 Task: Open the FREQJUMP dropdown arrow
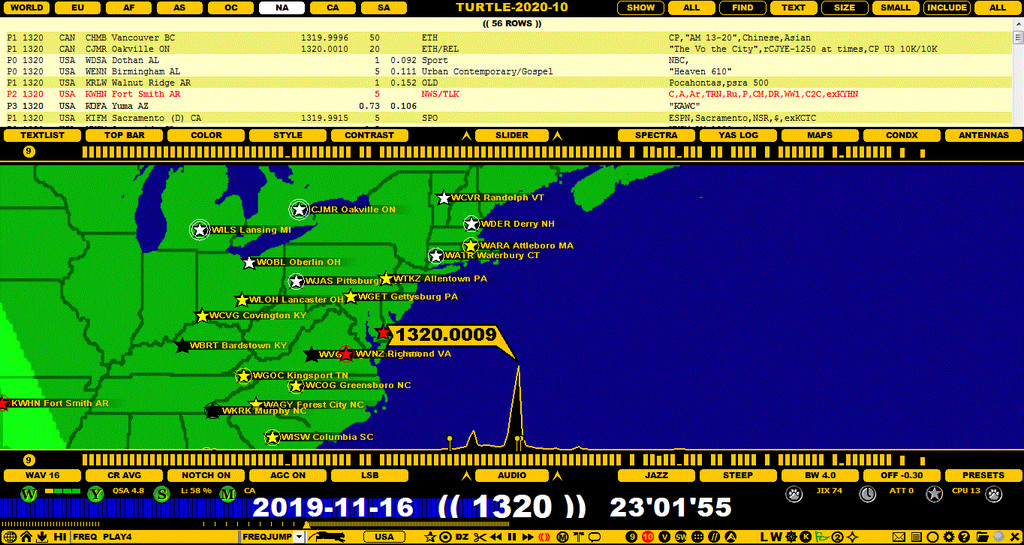(x=299, y=537)
